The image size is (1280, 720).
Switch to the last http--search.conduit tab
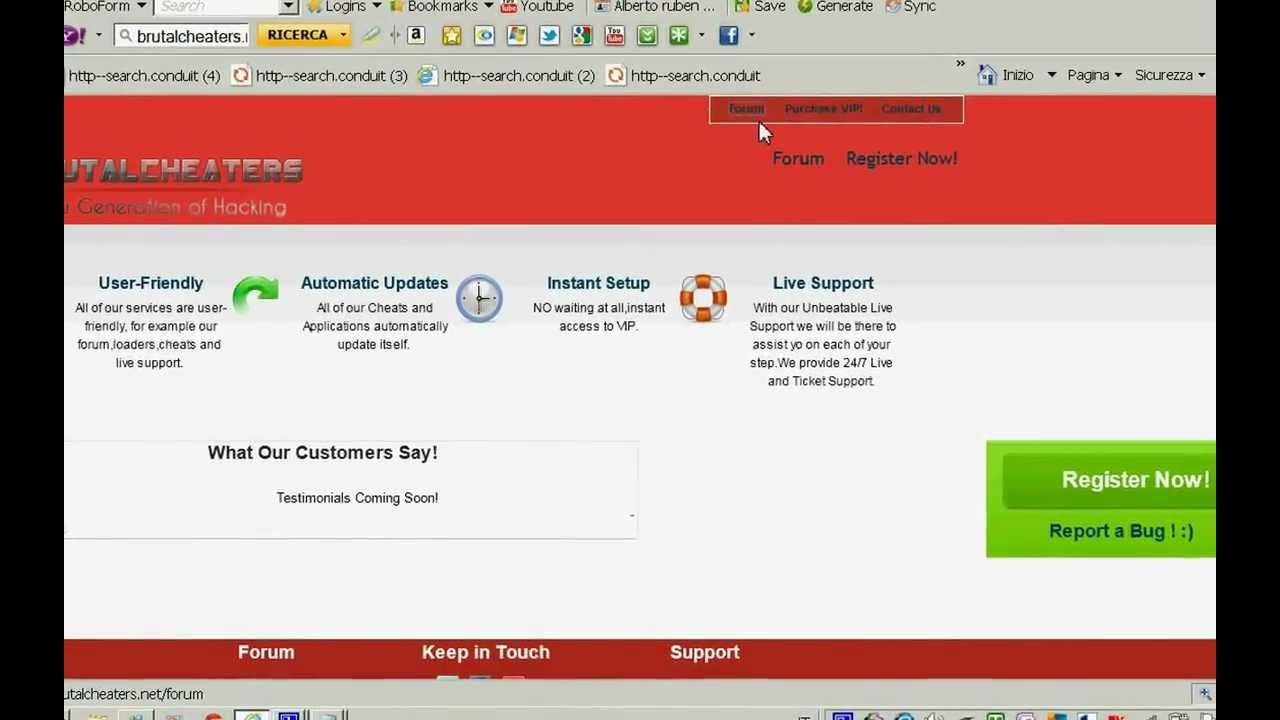point(684,75)
